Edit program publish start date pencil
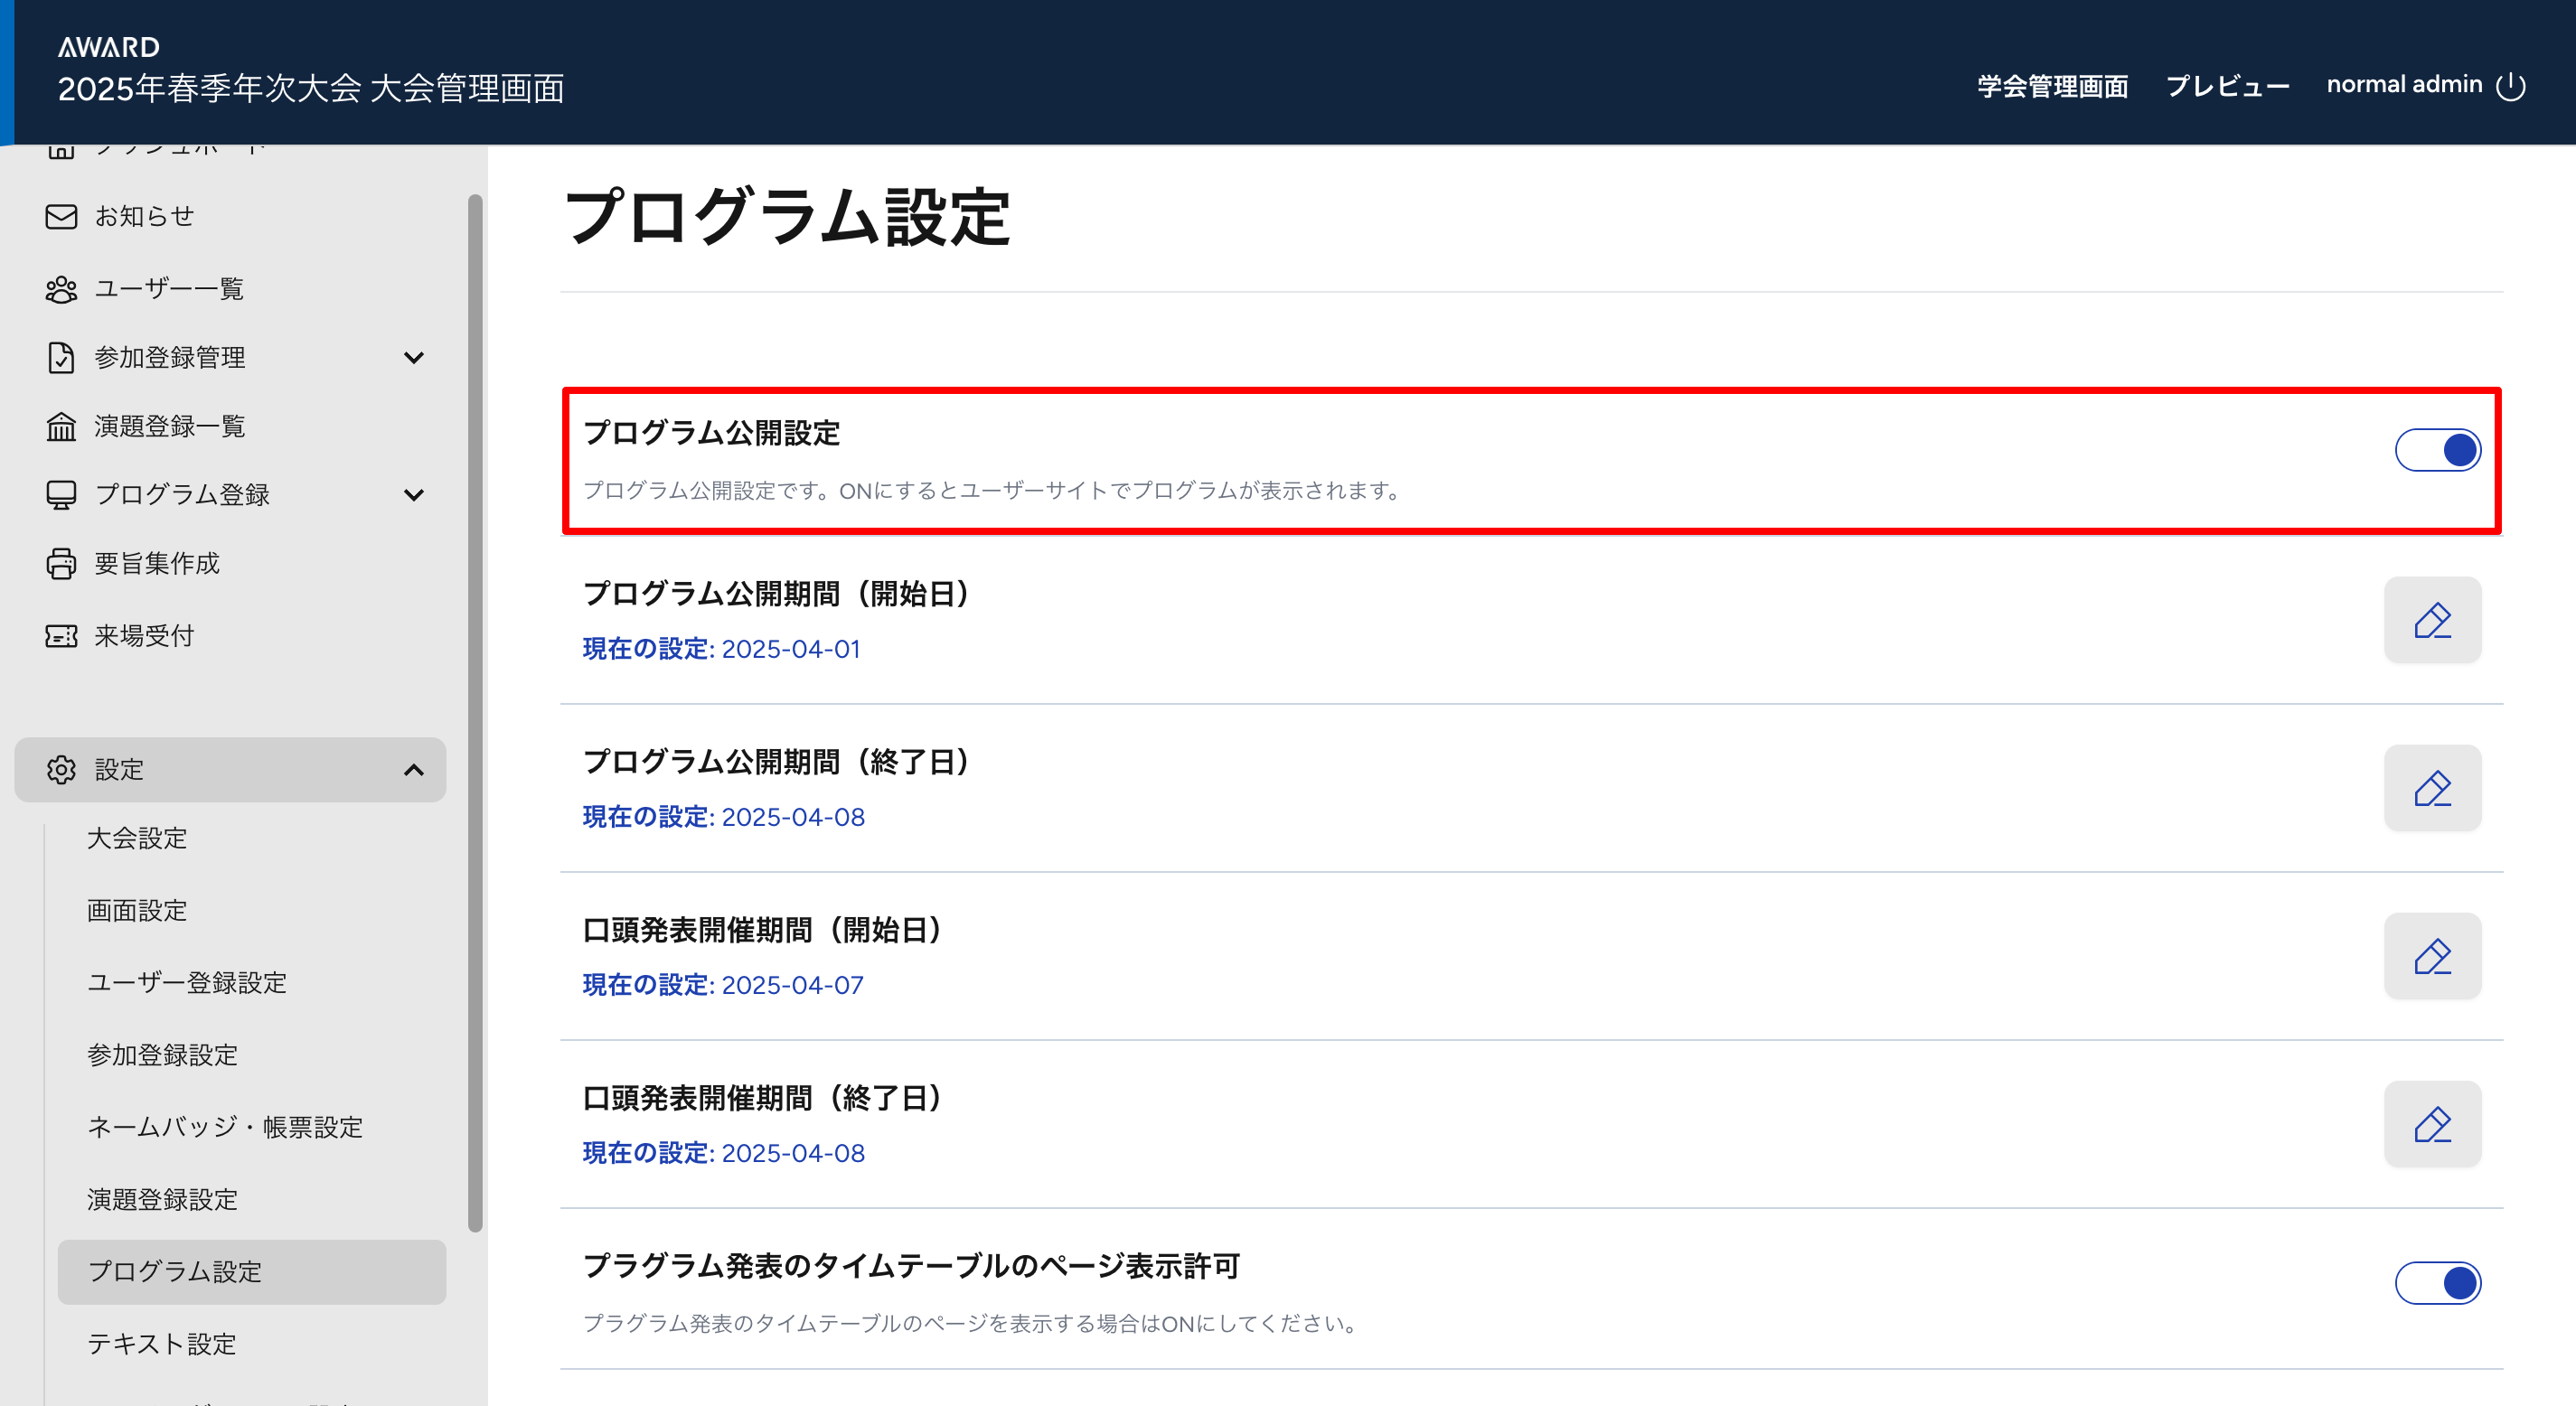2576x1406 pixels. point(2432,620)
